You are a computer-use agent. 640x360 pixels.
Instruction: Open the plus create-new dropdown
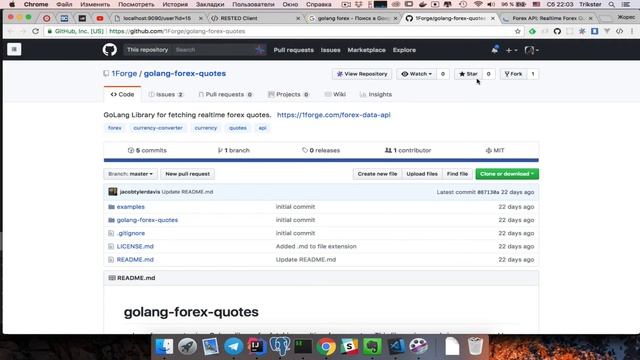pyautogui.click(x=511, y=50)
